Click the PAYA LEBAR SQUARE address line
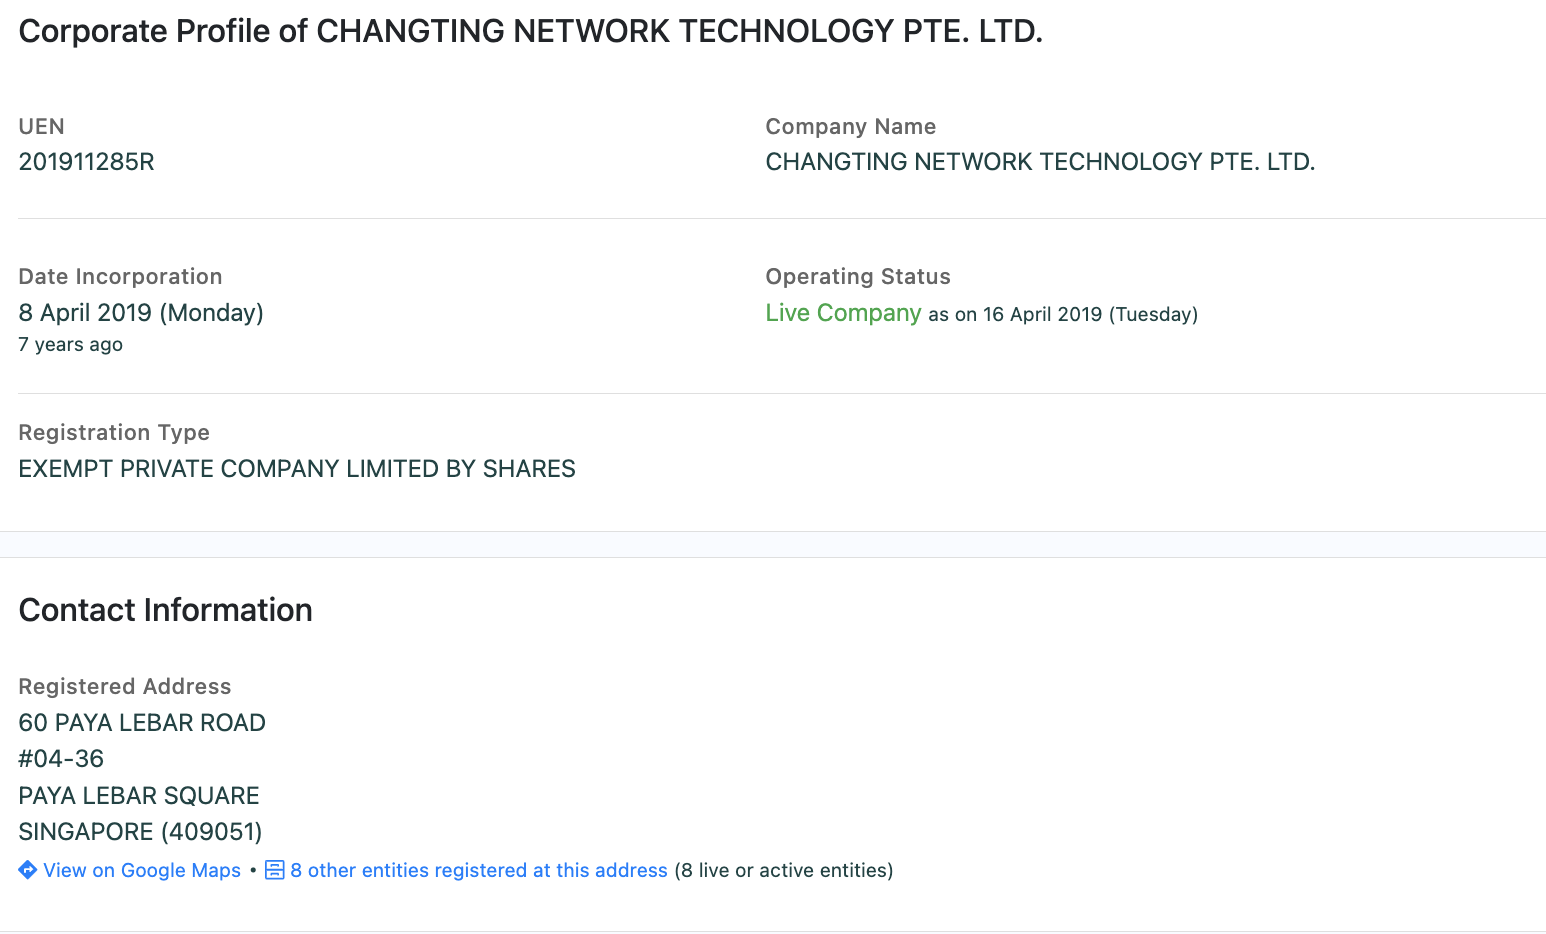This screenshot has width=1546, height=934. 139,796
